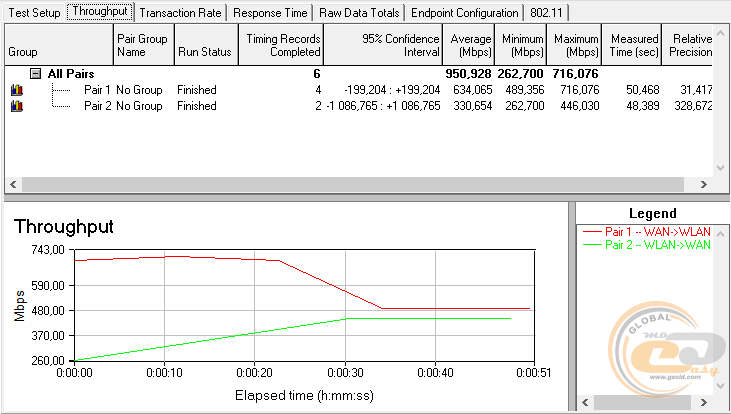The width and height of the screenshot is (731, 414).
Task: Click All Pairs average total 950,928
Action: coord(468,73)
